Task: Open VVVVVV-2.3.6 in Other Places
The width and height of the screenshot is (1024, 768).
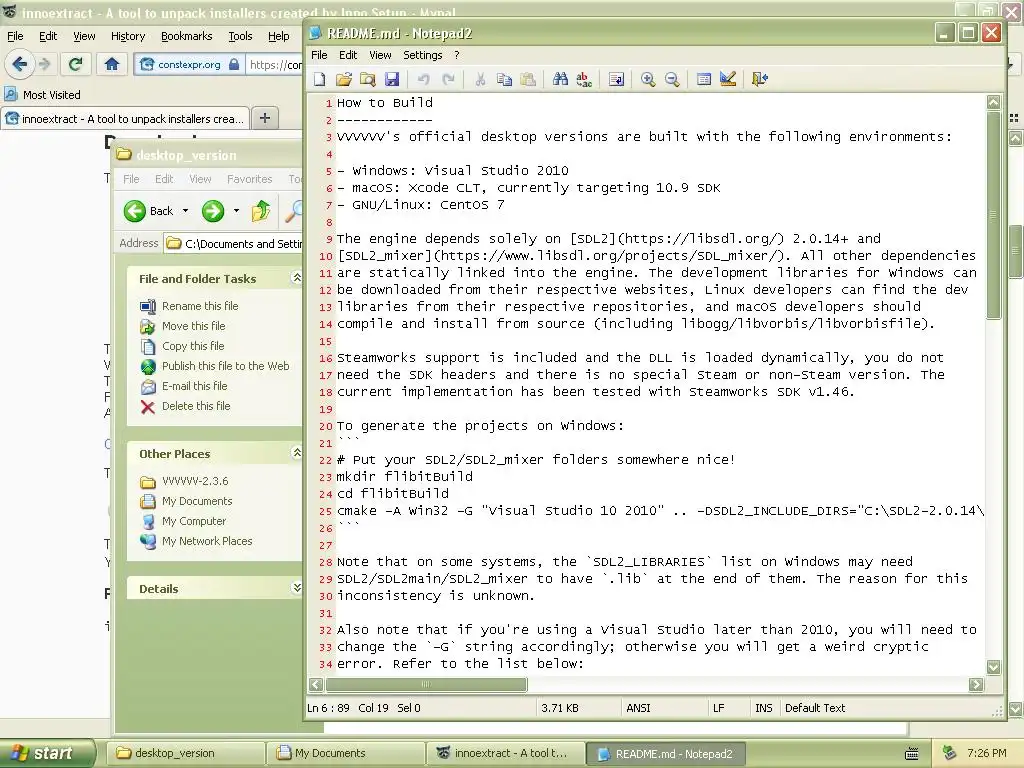Action: tap(195, 481)
